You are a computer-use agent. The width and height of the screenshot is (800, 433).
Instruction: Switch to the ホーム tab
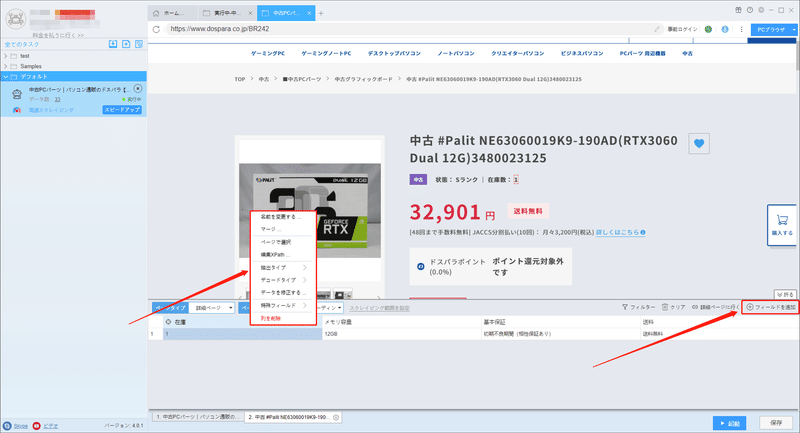[173, 13]
